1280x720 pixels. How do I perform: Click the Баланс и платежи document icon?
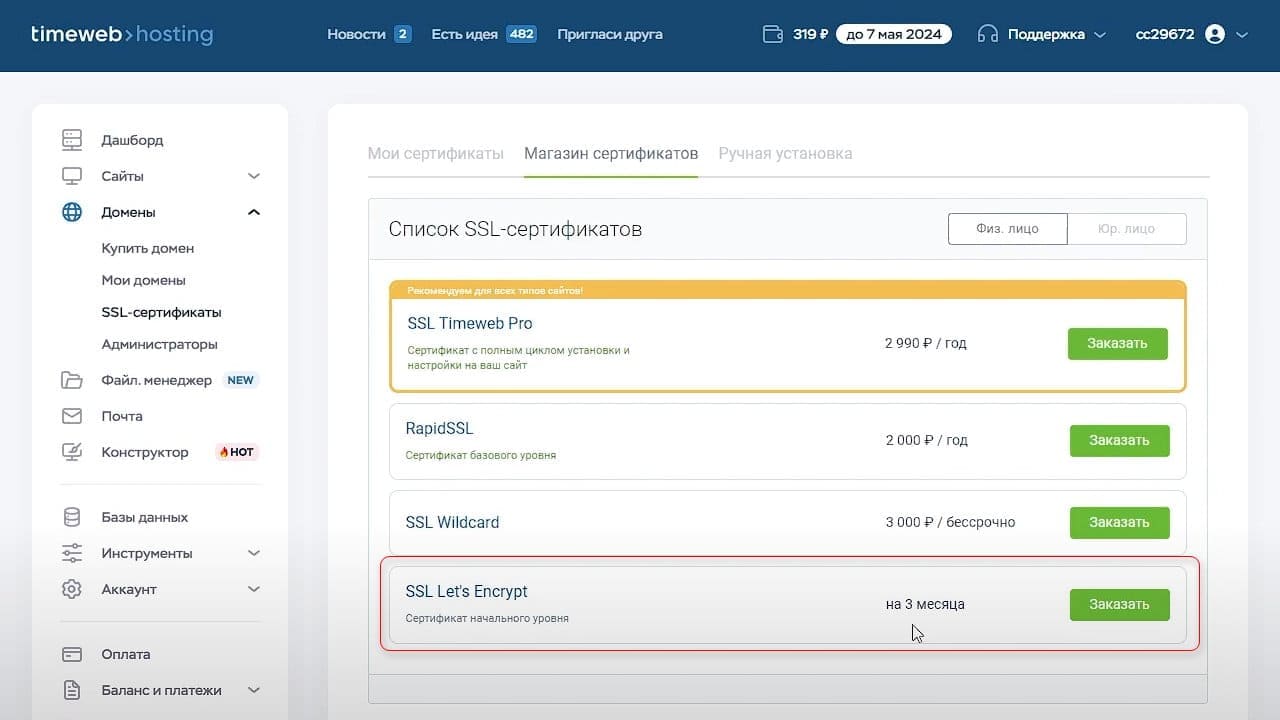tap(72, 690)
